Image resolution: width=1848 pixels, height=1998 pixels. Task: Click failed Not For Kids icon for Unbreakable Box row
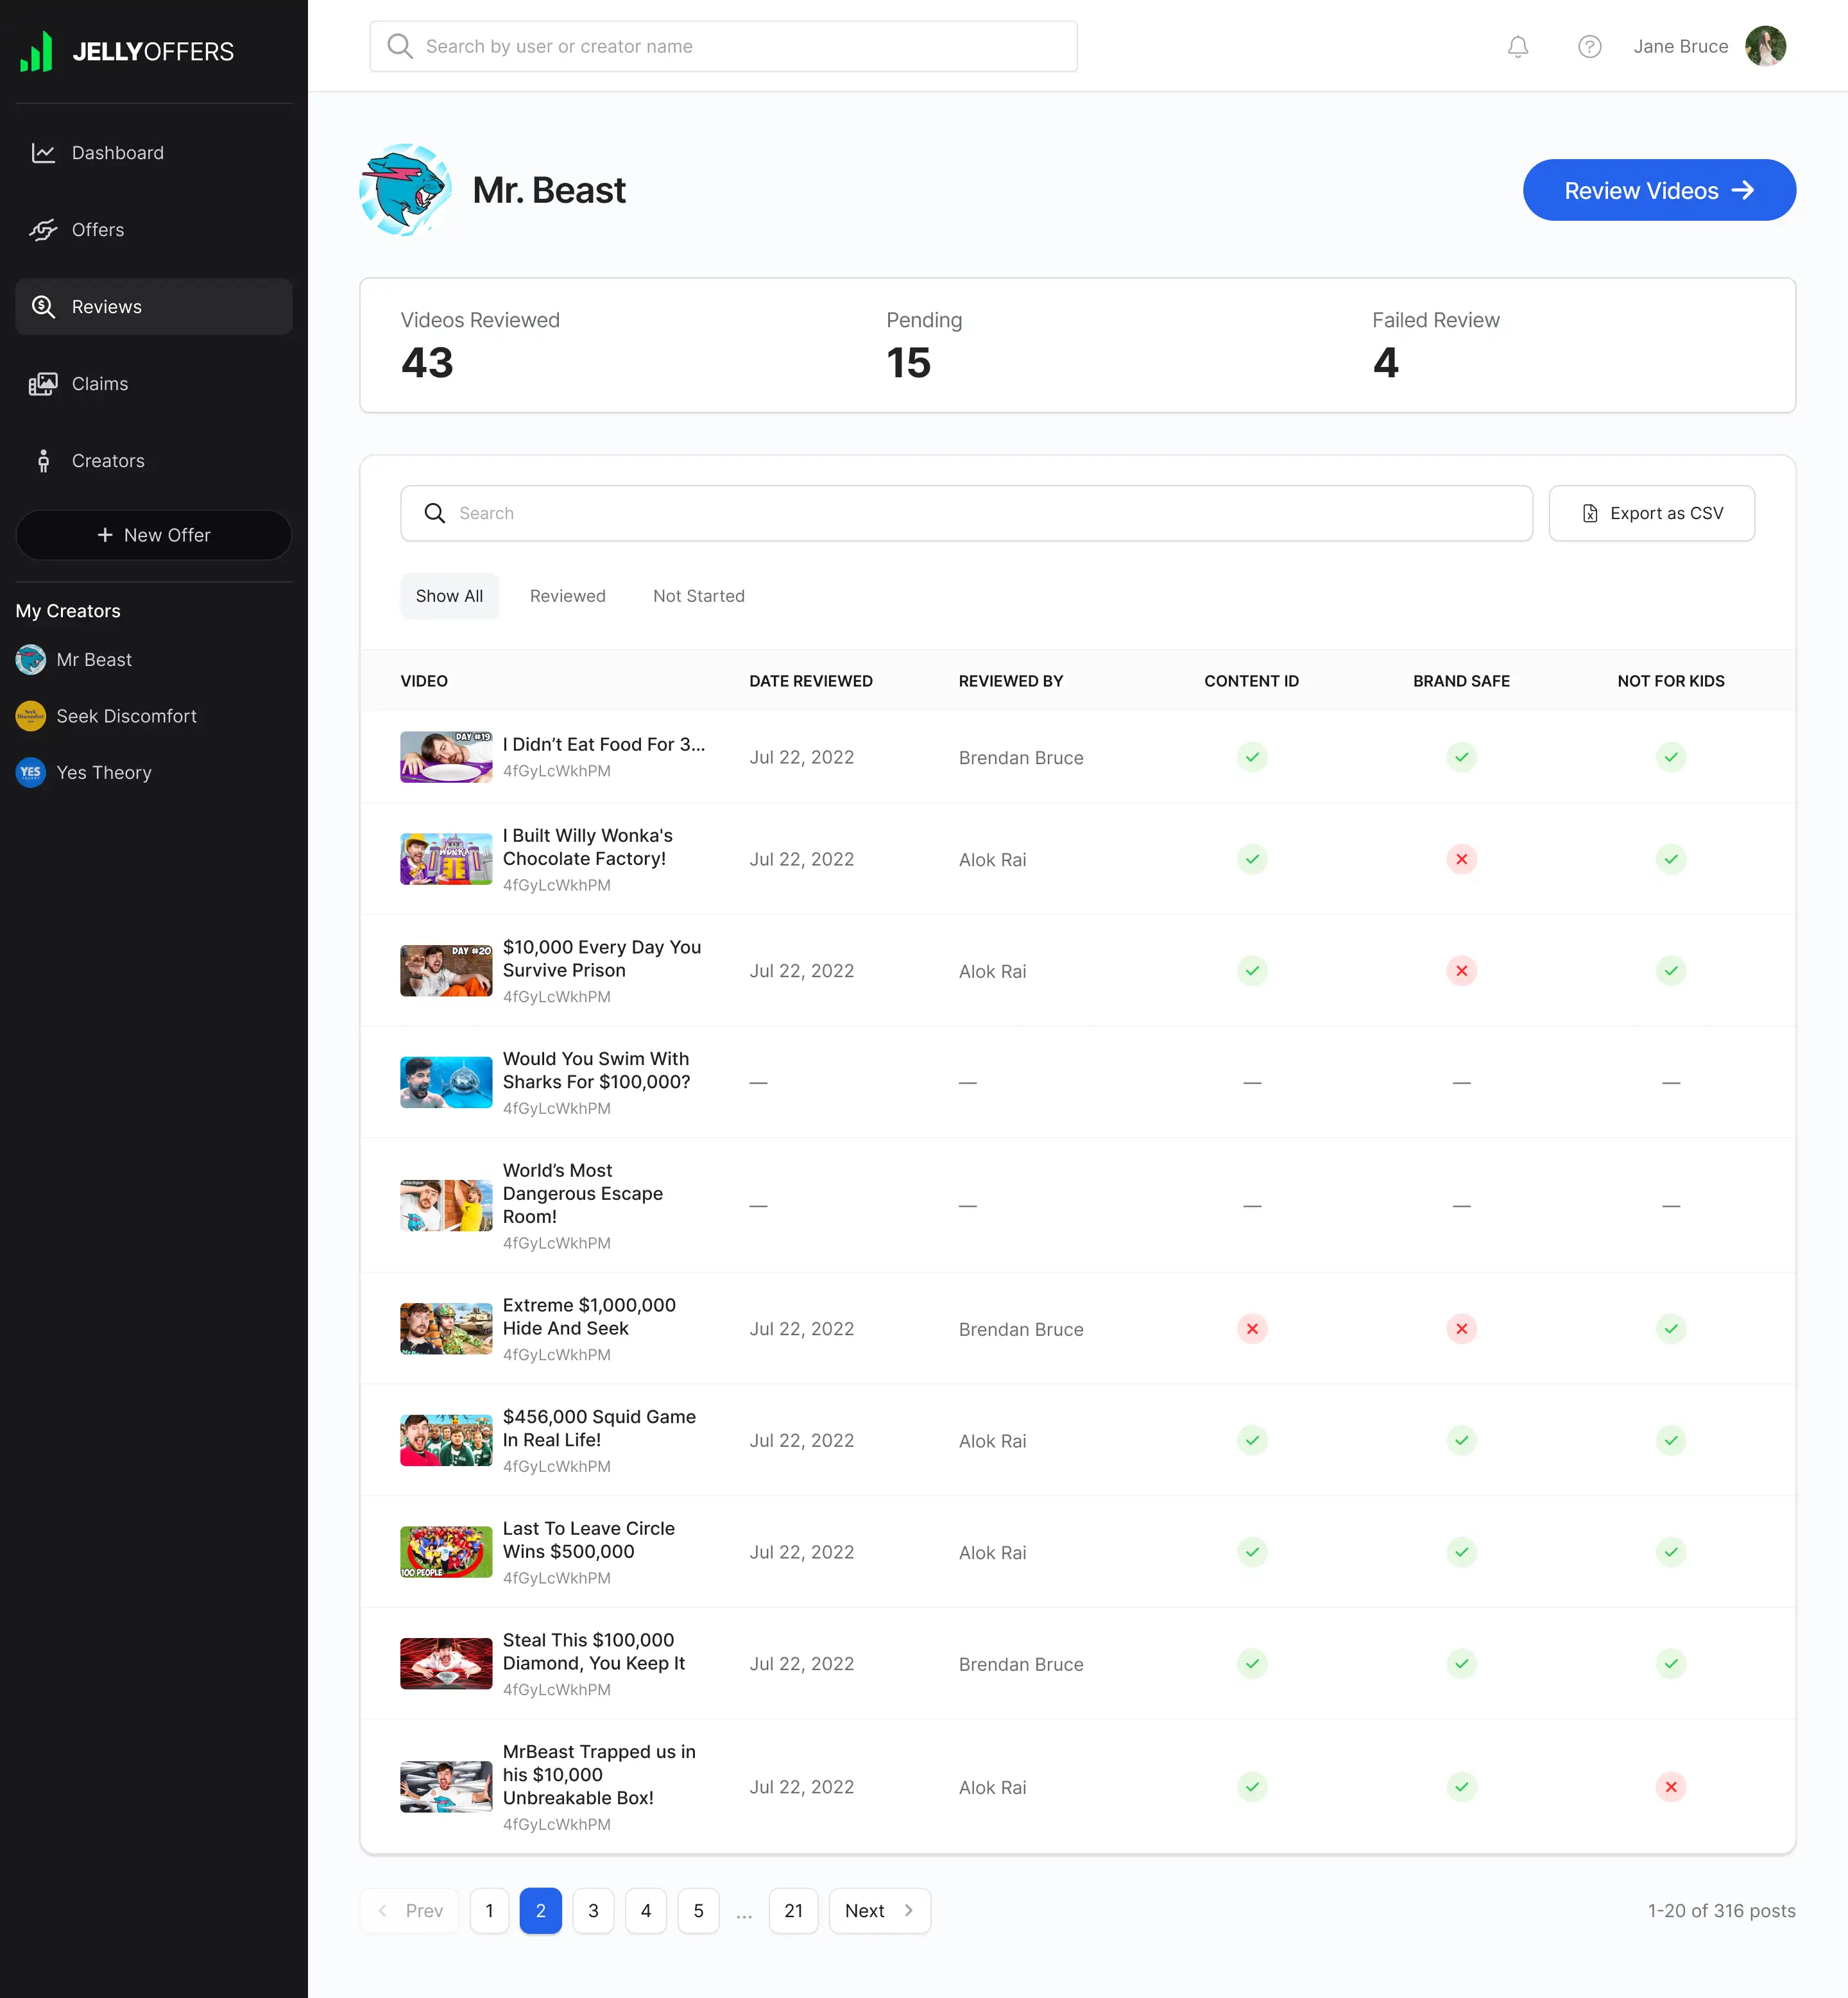(x=1671, y=1787)
